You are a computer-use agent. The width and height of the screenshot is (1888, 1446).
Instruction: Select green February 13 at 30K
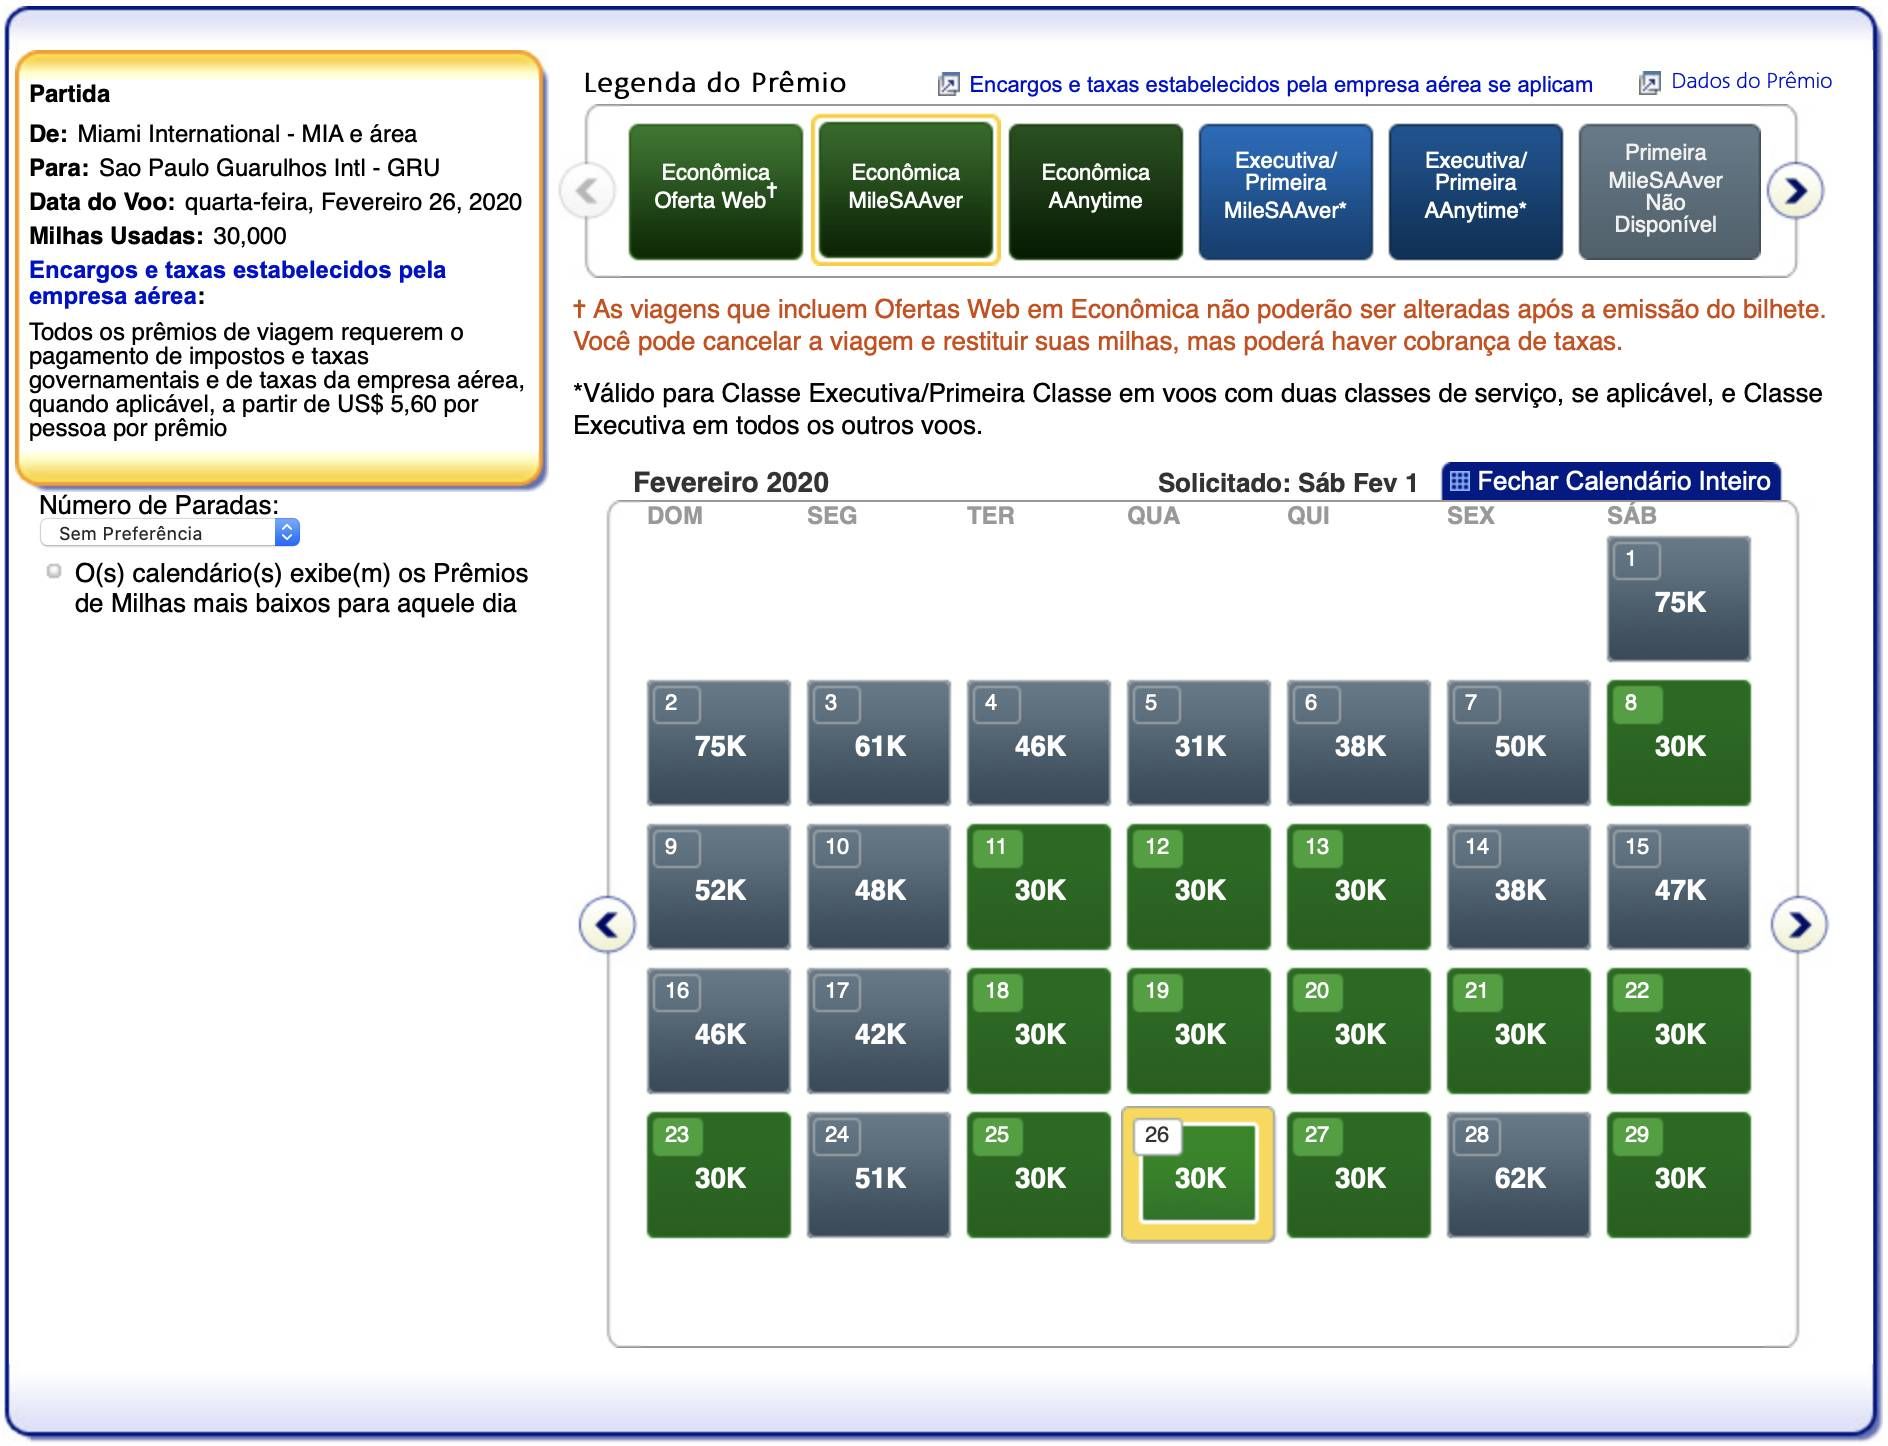click(1359, 887)
